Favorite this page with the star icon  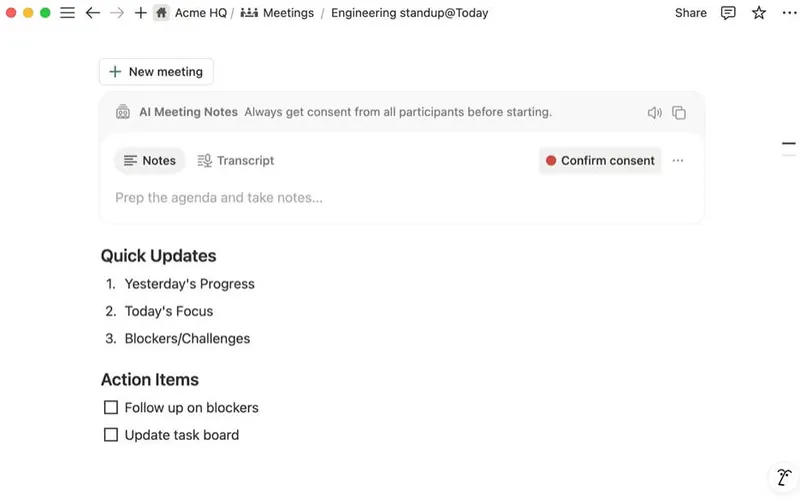759,13
